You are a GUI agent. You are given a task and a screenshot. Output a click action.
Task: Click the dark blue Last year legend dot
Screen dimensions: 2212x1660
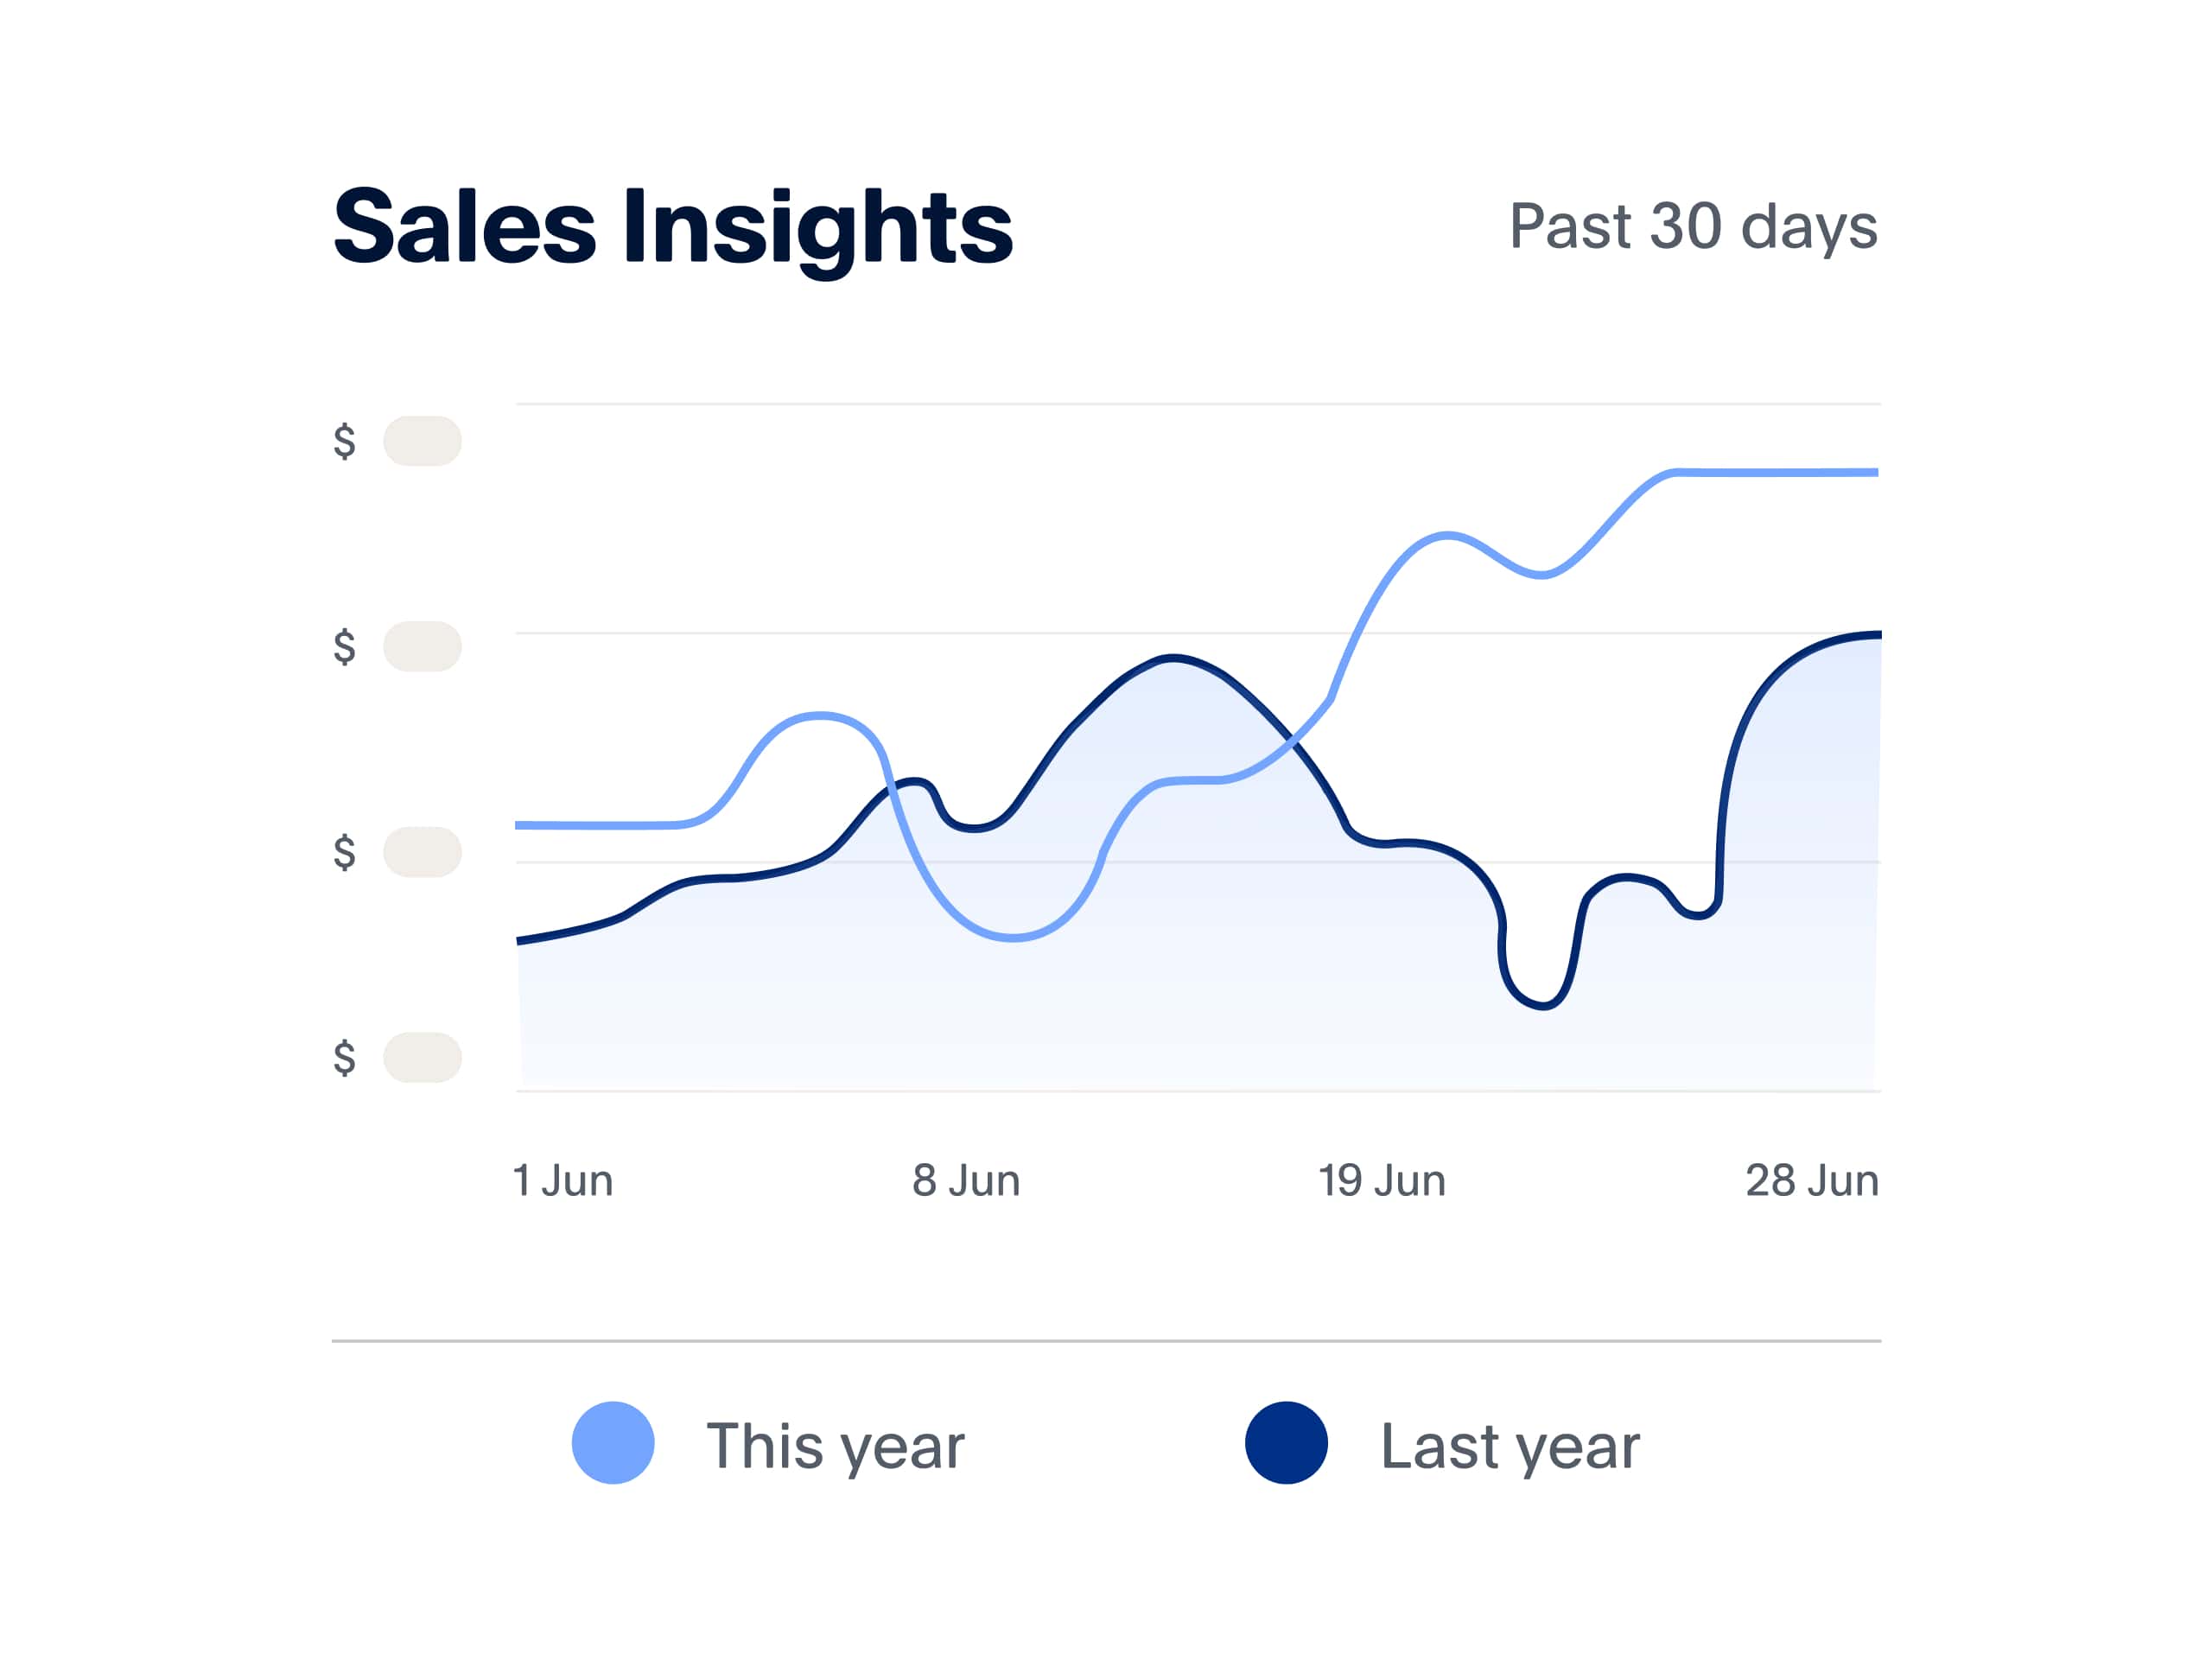1286,1443
